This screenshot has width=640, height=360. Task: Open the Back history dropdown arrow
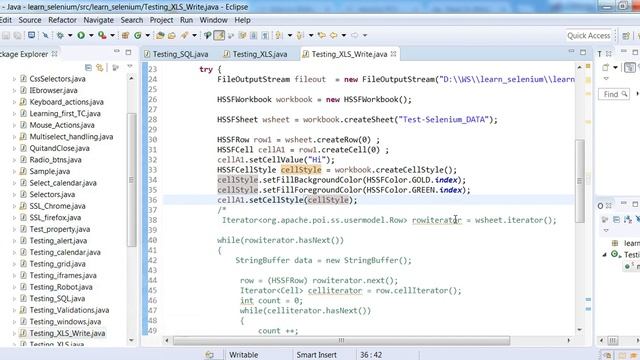click(344, 36)
